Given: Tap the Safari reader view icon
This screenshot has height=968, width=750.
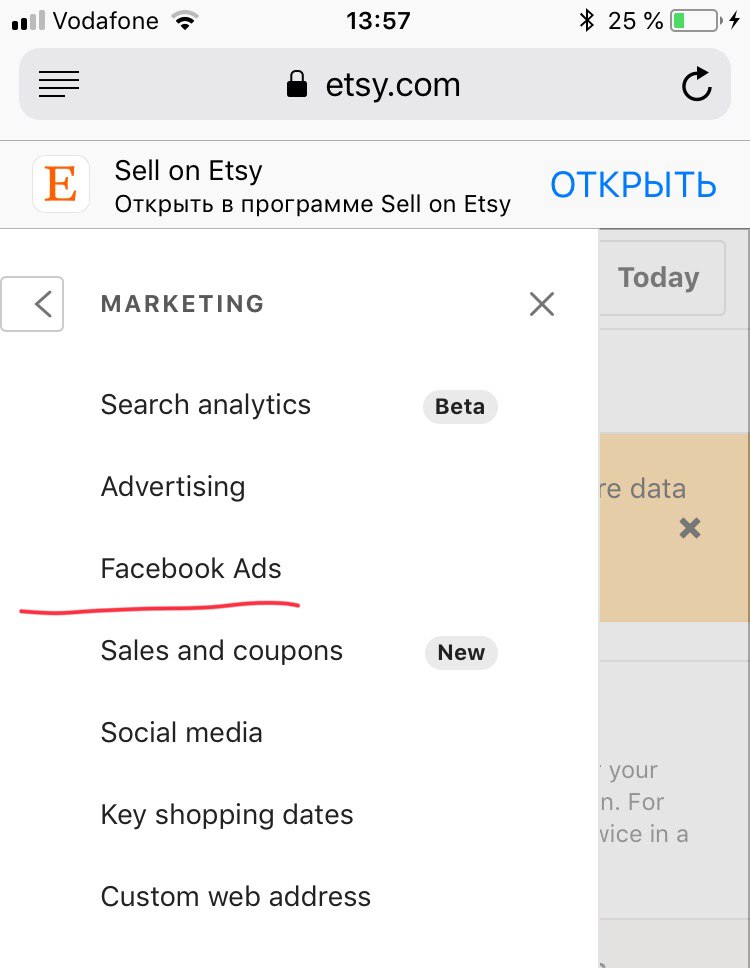Looking at the screenshot, I should (x=59, y=85).
